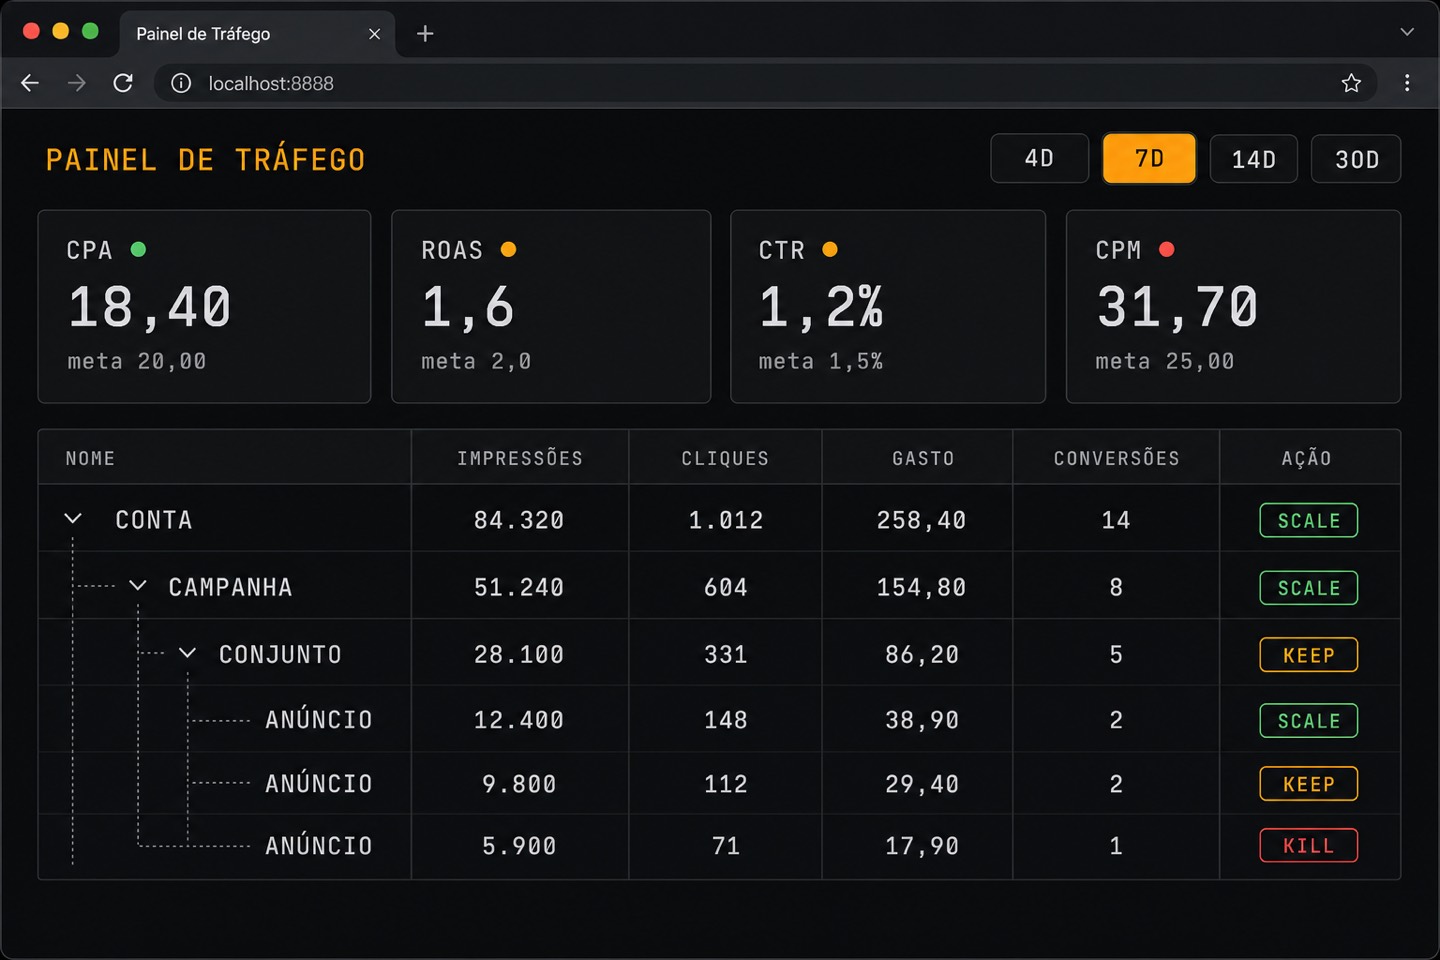Click the 1.012 clicks cell
Image resolution: width=1440 pixels, height=960 pixels.
point(726,520)
